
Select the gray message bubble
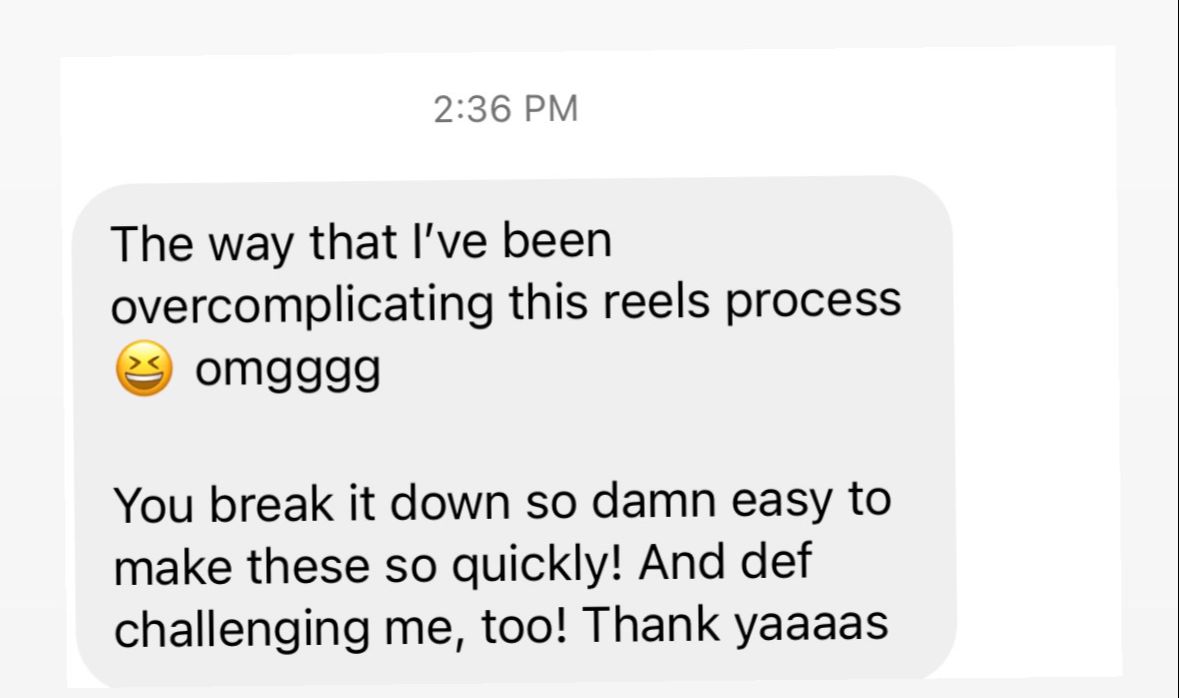[x=514, y=431]
